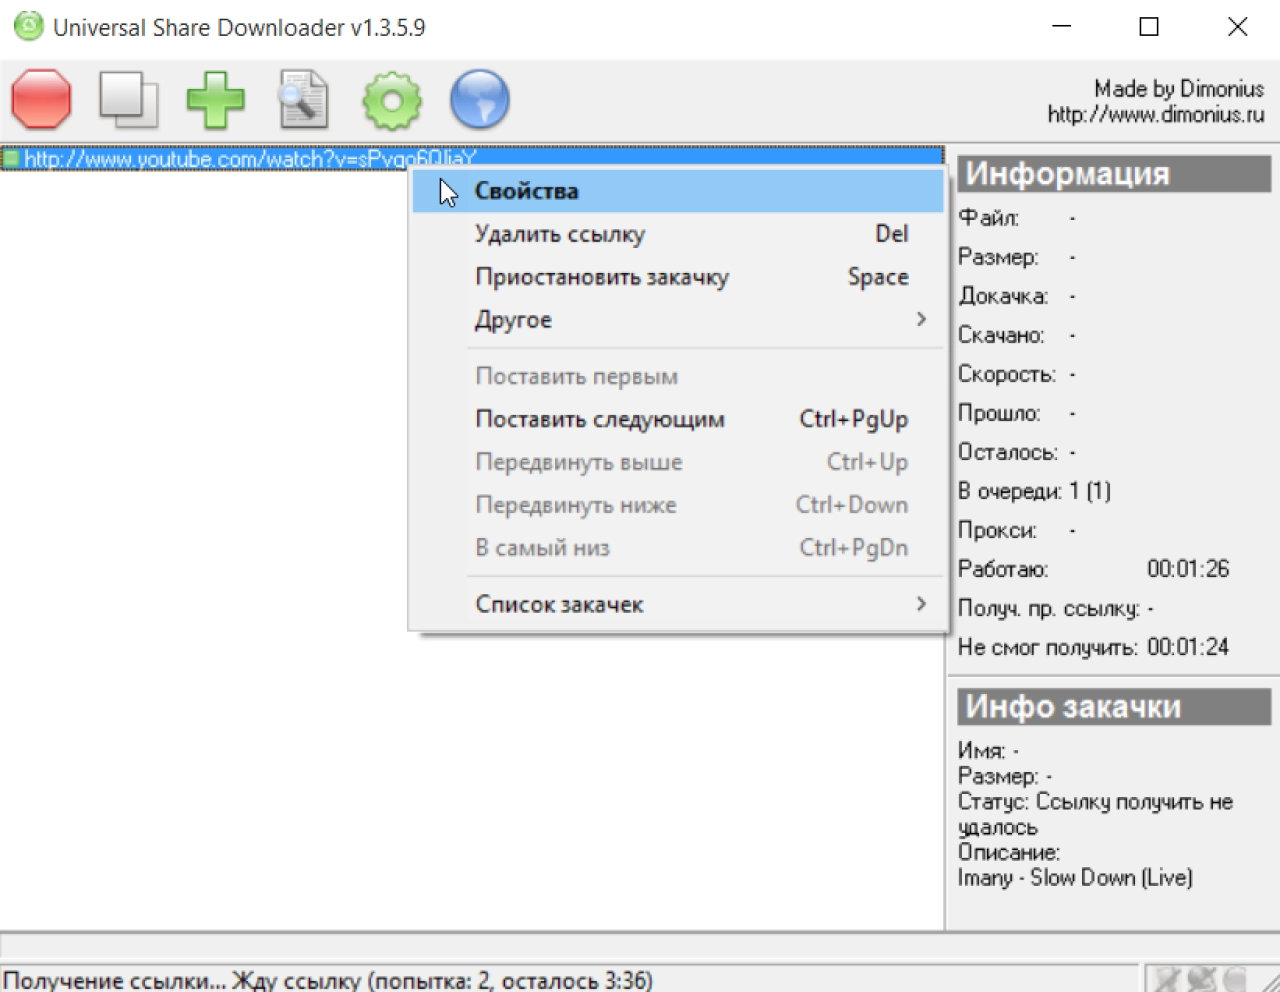Click the red stop downloads icon

[41, 100]
